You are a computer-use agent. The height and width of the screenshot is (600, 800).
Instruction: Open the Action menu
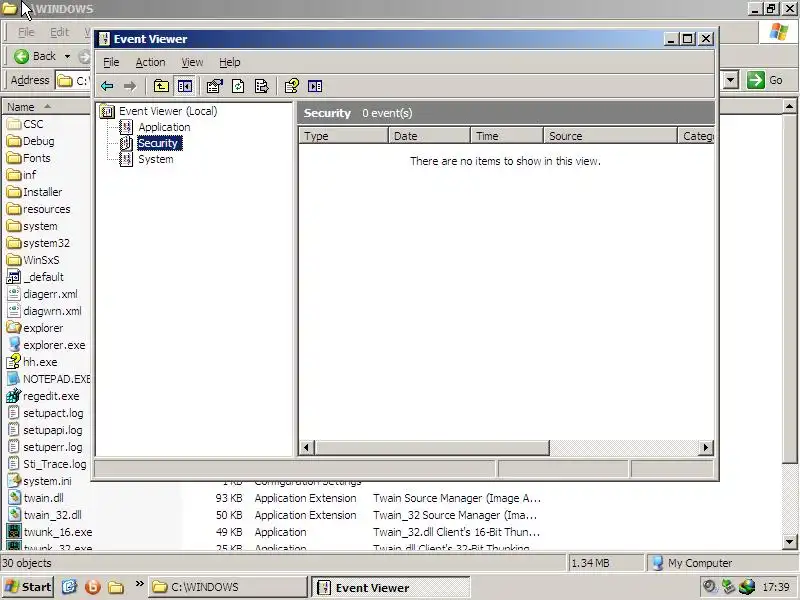[x=150, y=62]
